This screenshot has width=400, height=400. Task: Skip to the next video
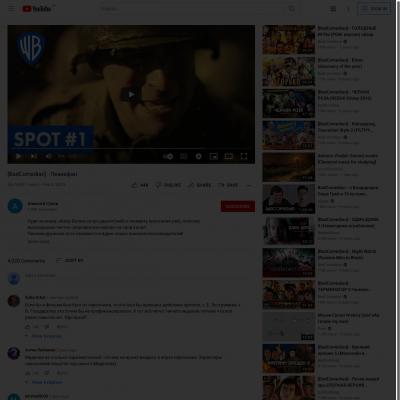coord(34,156)
